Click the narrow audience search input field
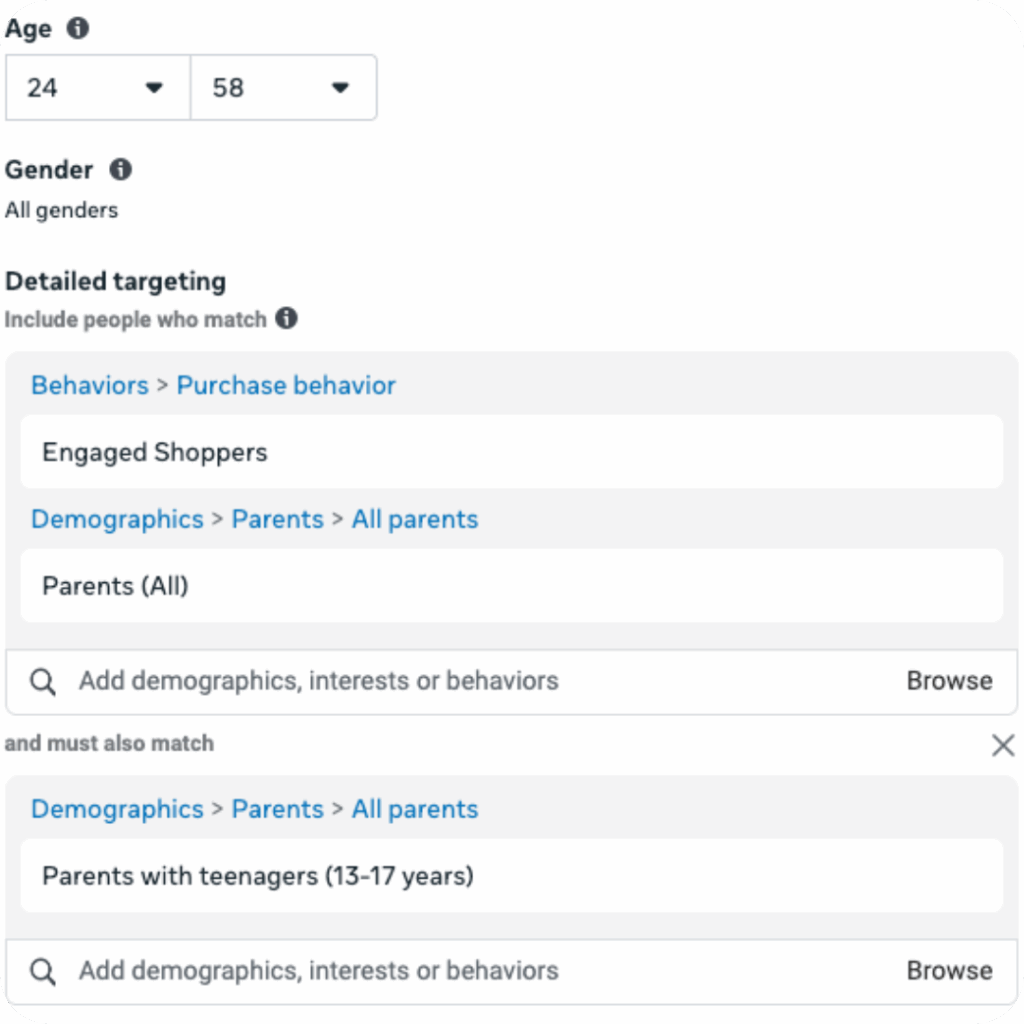The width and height of the screenshot is (1024, 1024). coord(318,970)
